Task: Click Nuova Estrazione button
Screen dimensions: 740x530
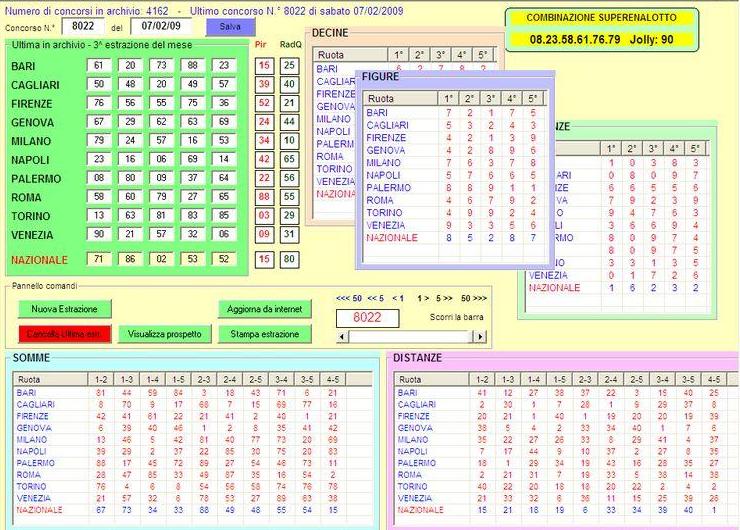Action: coord(65,309)
